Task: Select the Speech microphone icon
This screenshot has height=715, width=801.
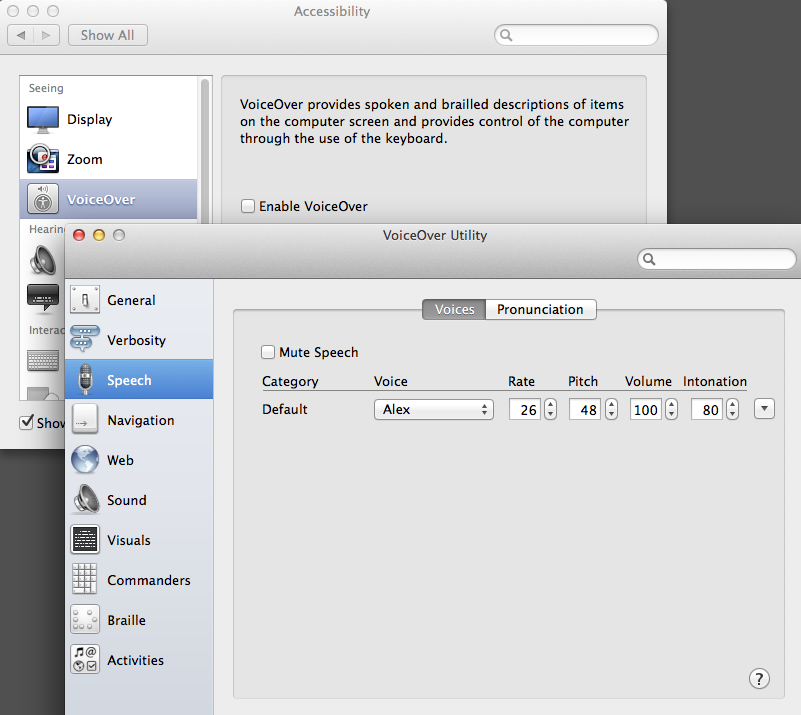Action: [85, 379]
